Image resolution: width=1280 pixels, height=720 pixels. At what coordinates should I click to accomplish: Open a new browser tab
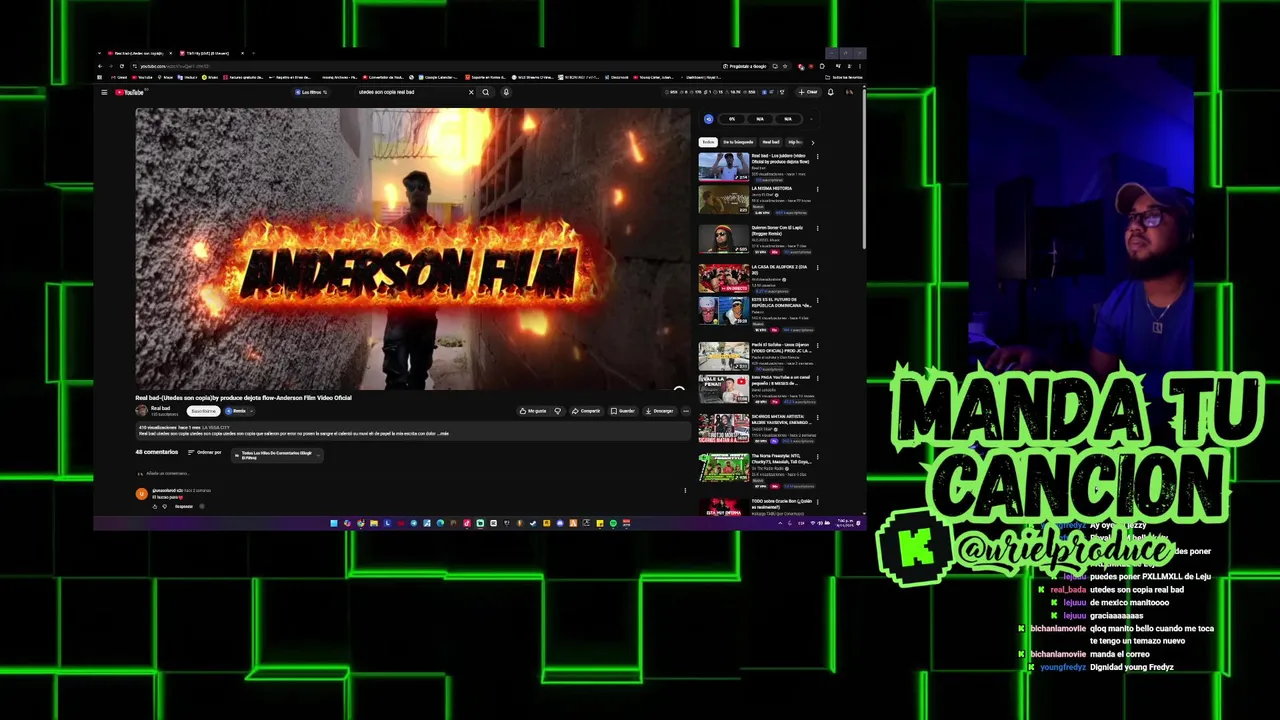[254, 53]
